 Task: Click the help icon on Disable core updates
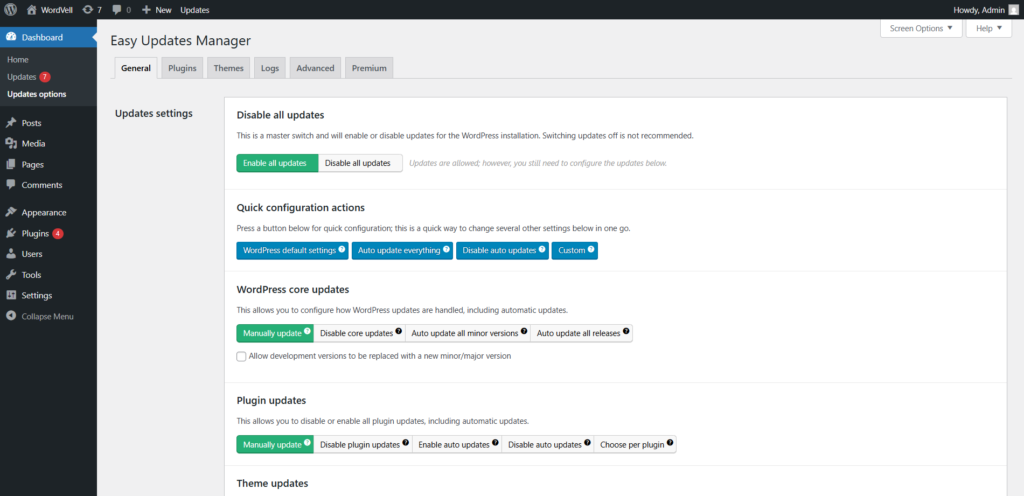[x=398, y=332]
